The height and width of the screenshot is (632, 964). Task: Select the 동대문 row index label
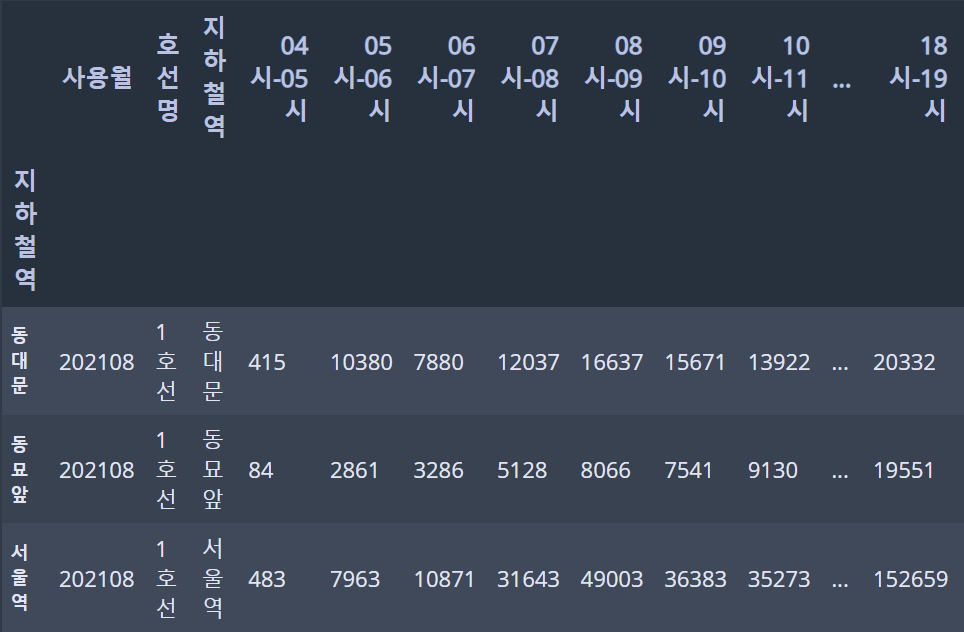20,360
